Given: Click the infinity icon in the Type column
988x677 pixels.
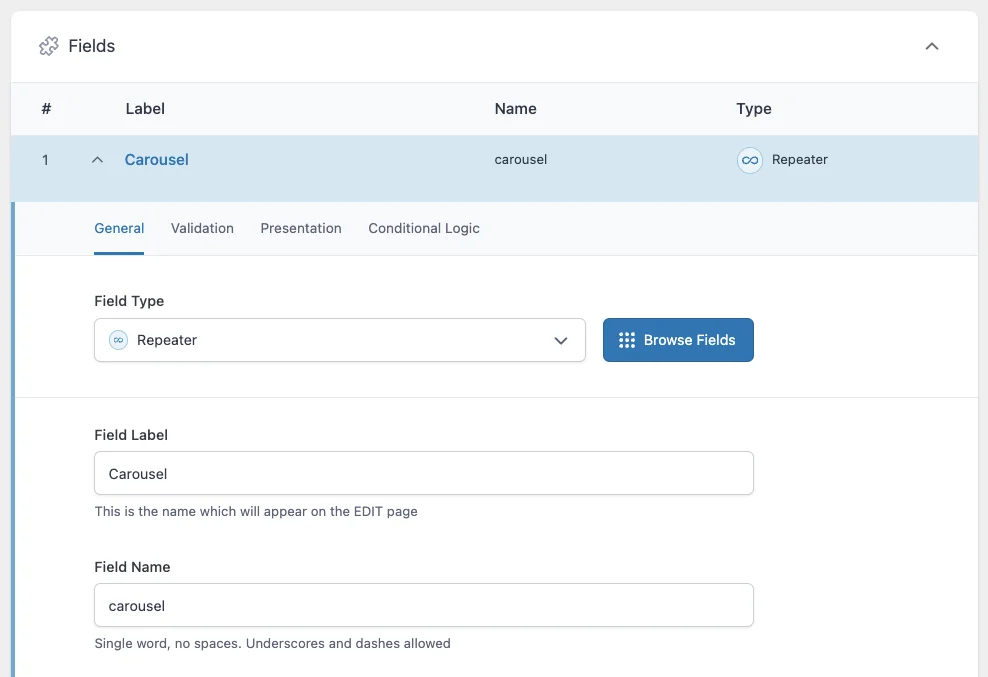Looking at the screenshot, I should tap(749, 160).
